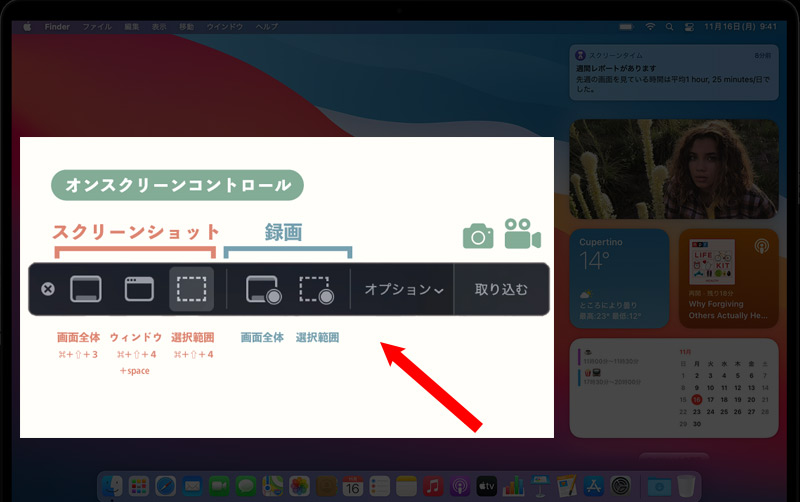Open App Store from the Dock

click(593, 486)
